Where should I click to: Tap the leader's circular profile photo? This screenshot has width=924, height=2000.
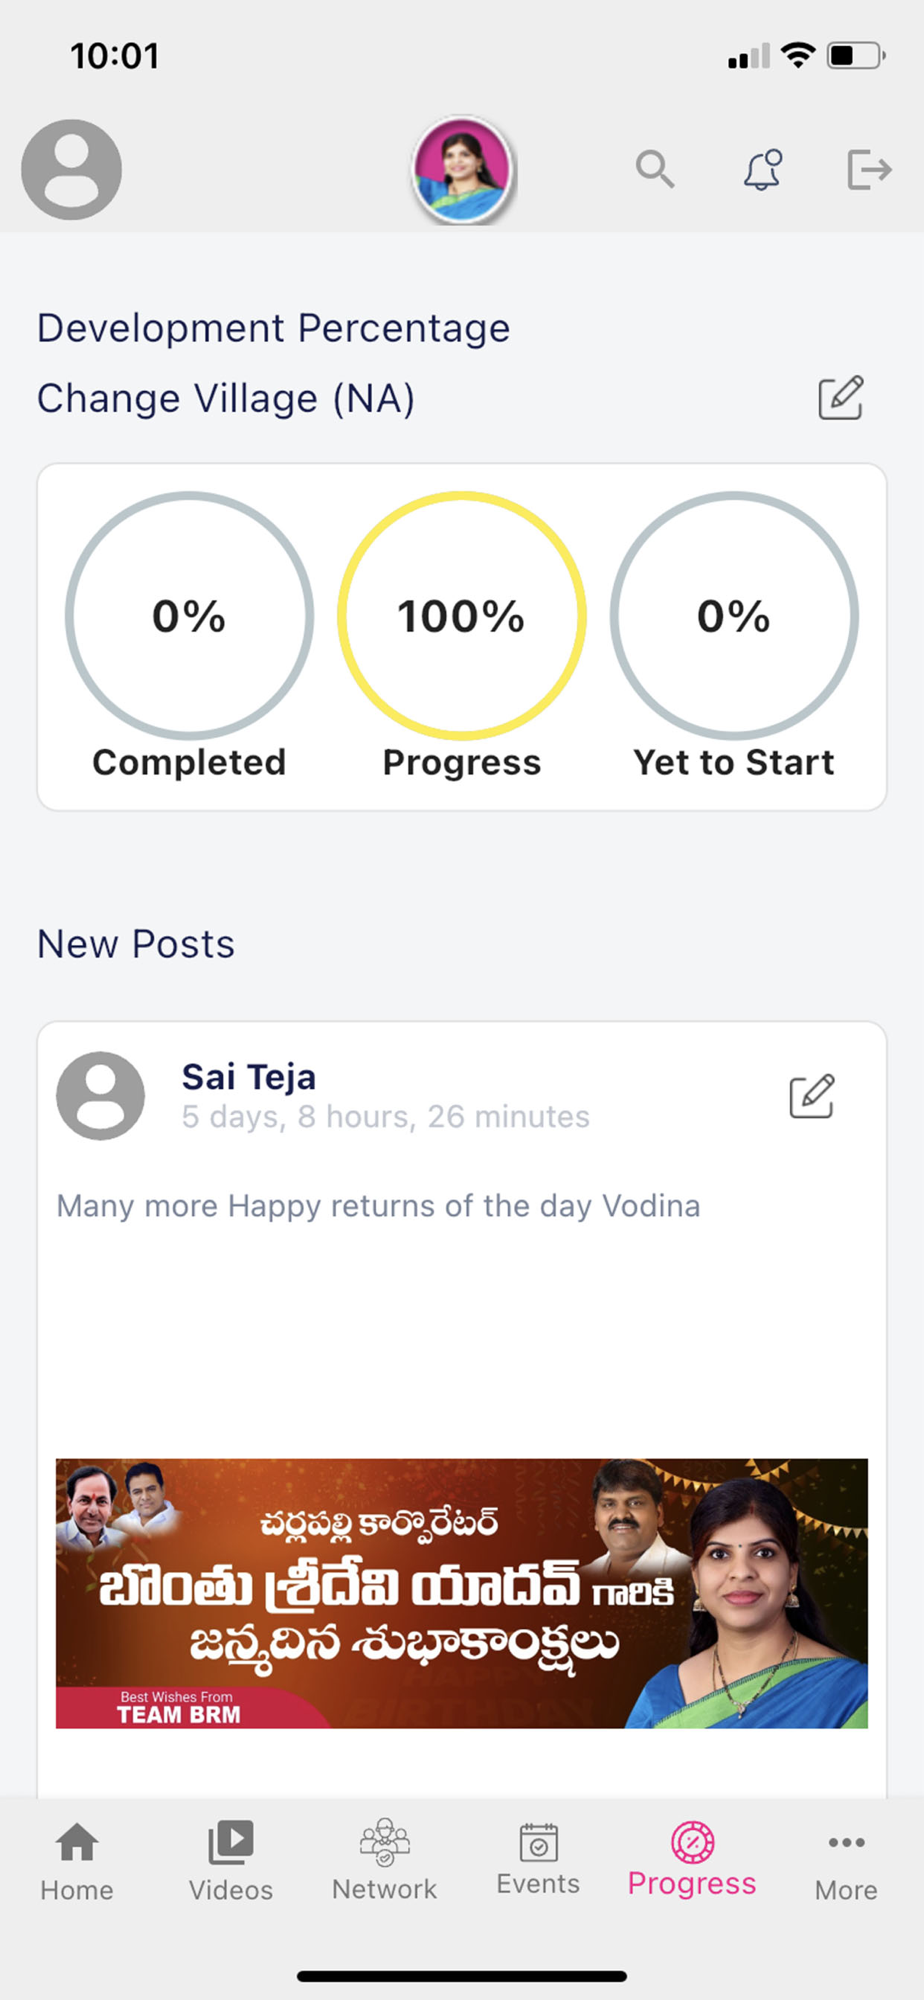462,169
